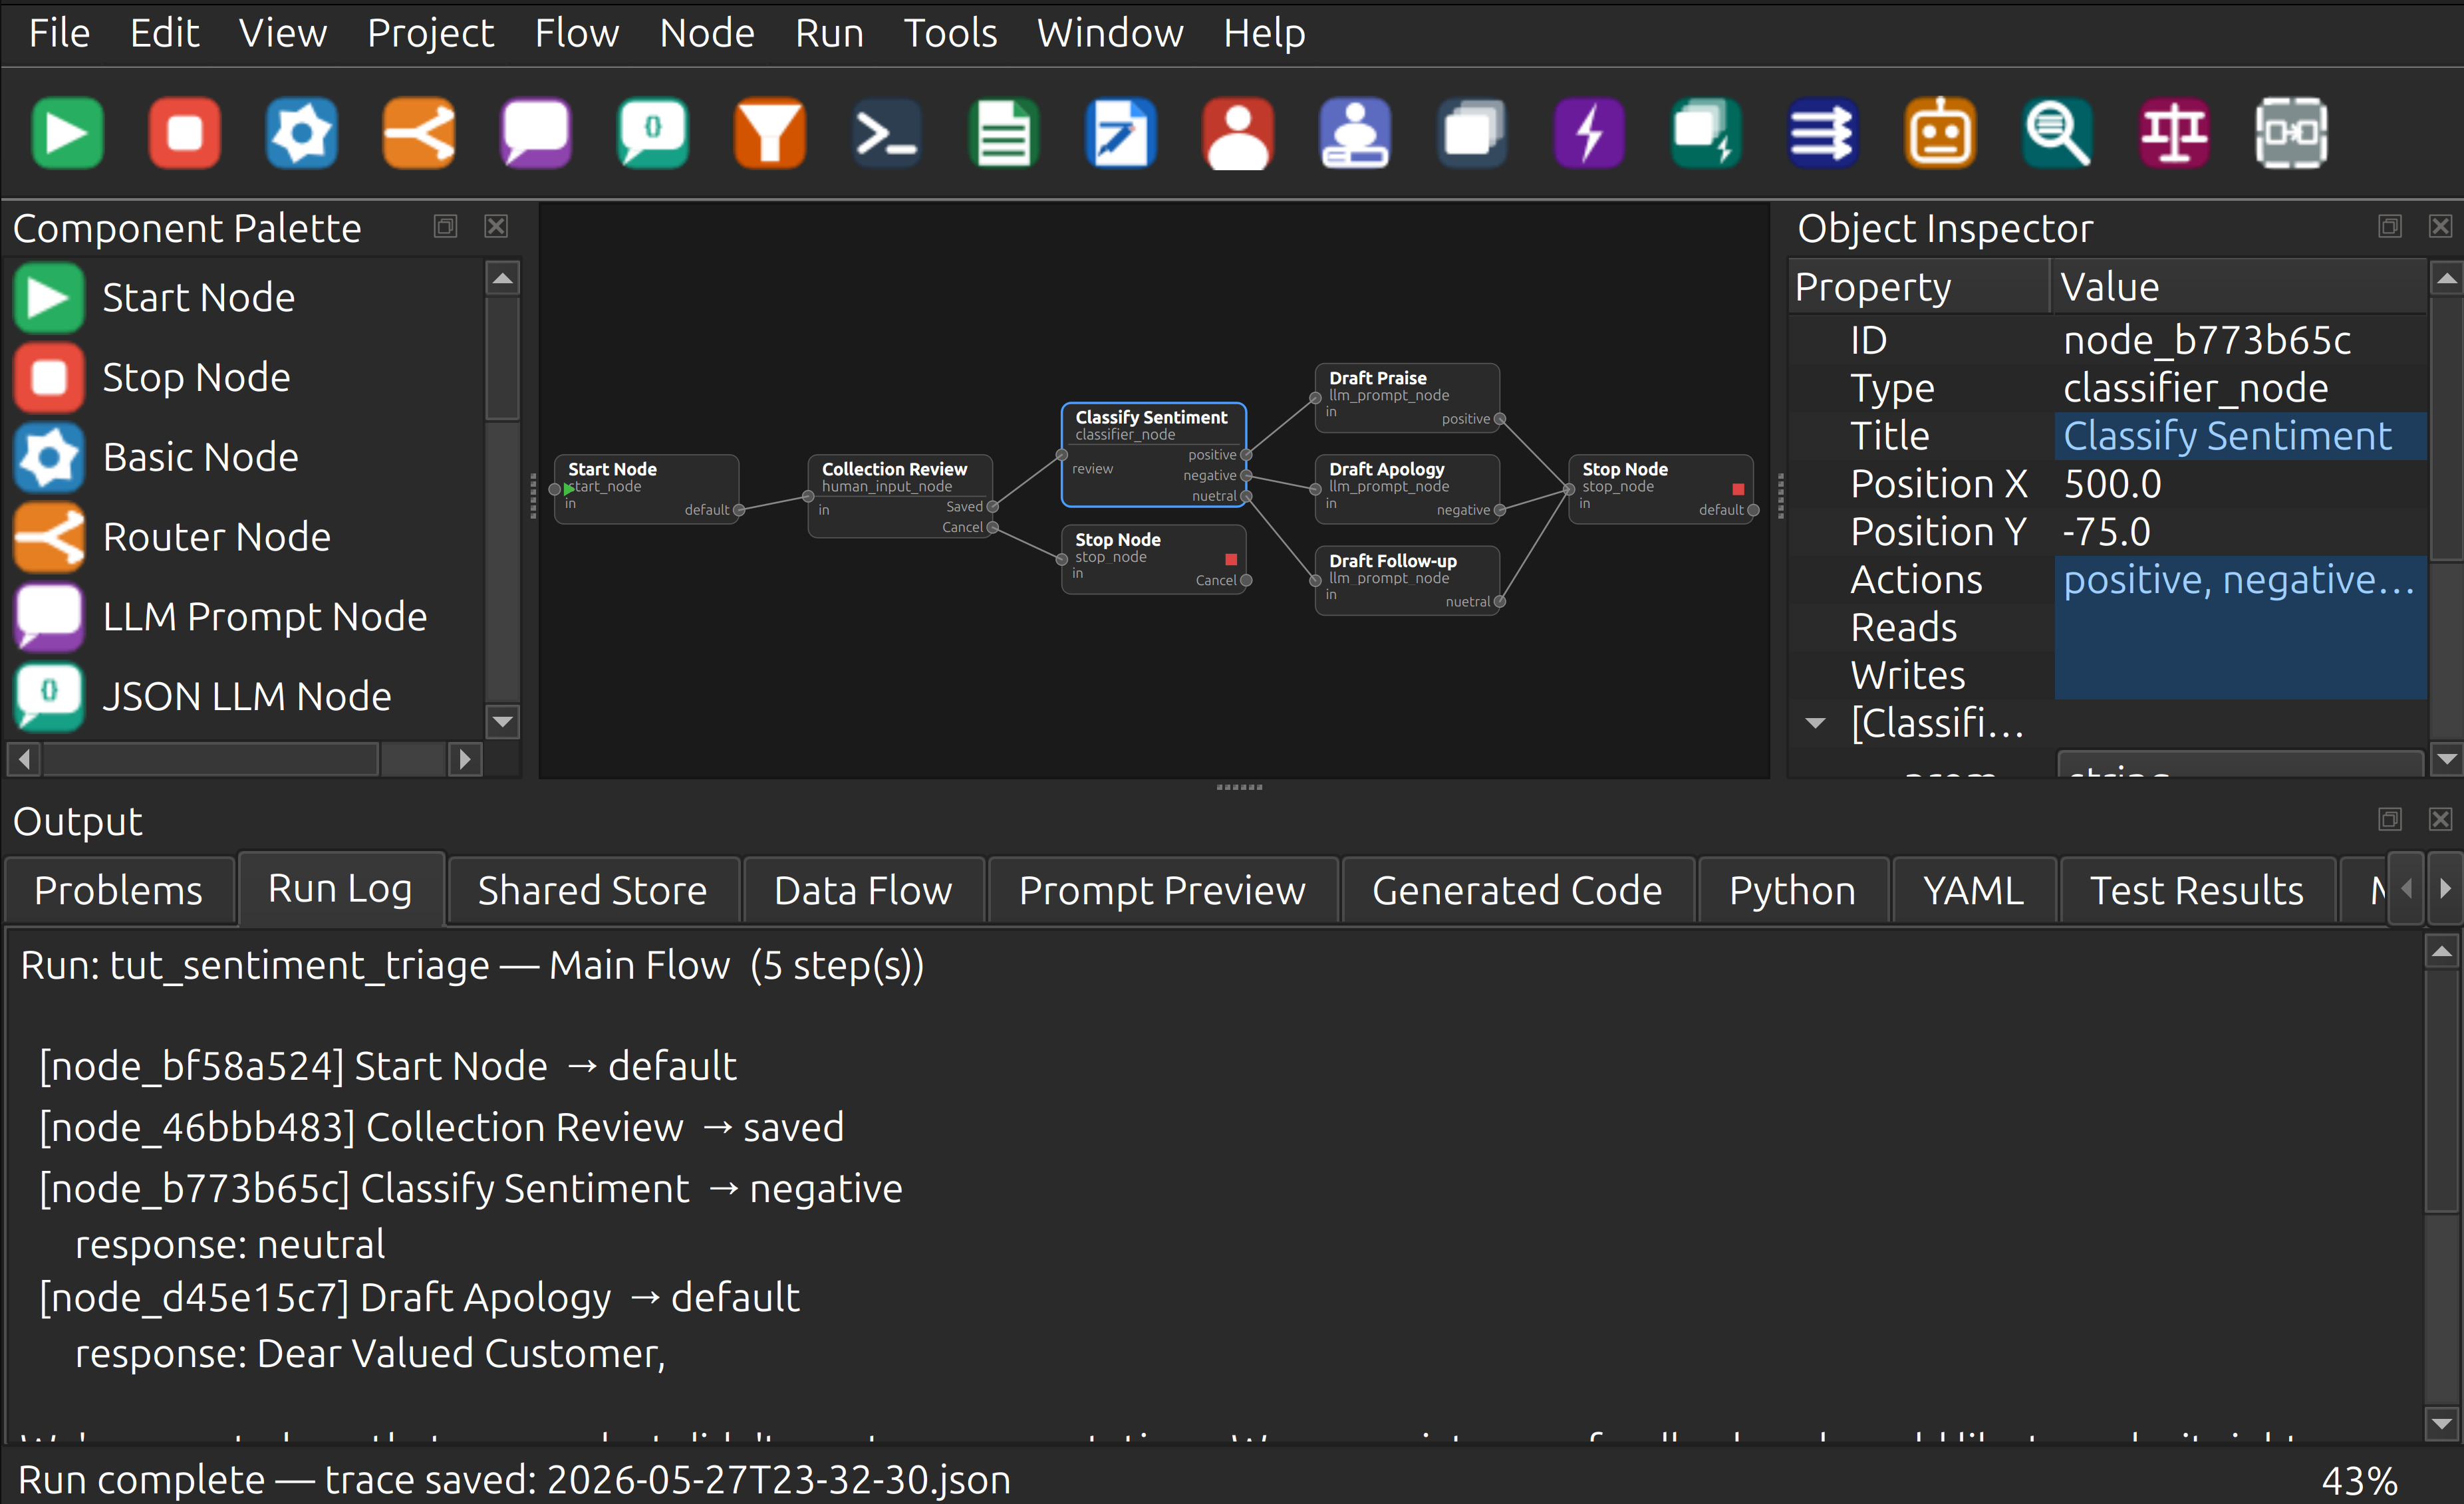Click the Value column header
This screenshot has width=2464, height=1504.
click(x=2238, y=288)
